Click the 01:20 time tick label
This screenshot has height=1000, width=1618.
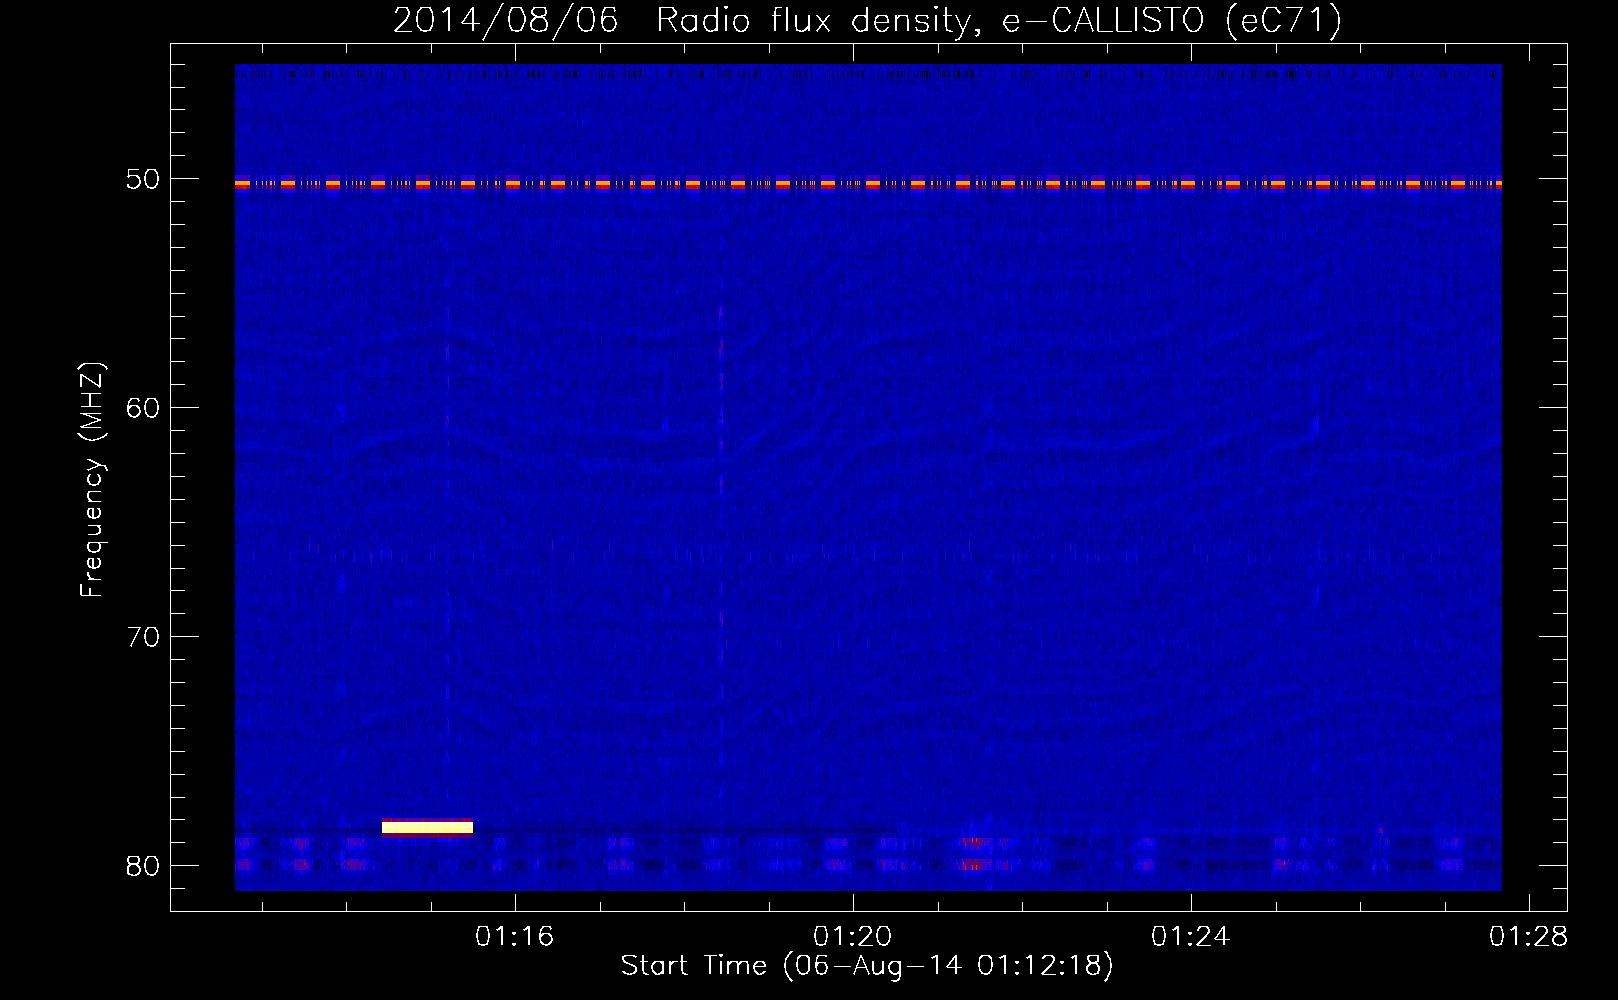[852, 937]
